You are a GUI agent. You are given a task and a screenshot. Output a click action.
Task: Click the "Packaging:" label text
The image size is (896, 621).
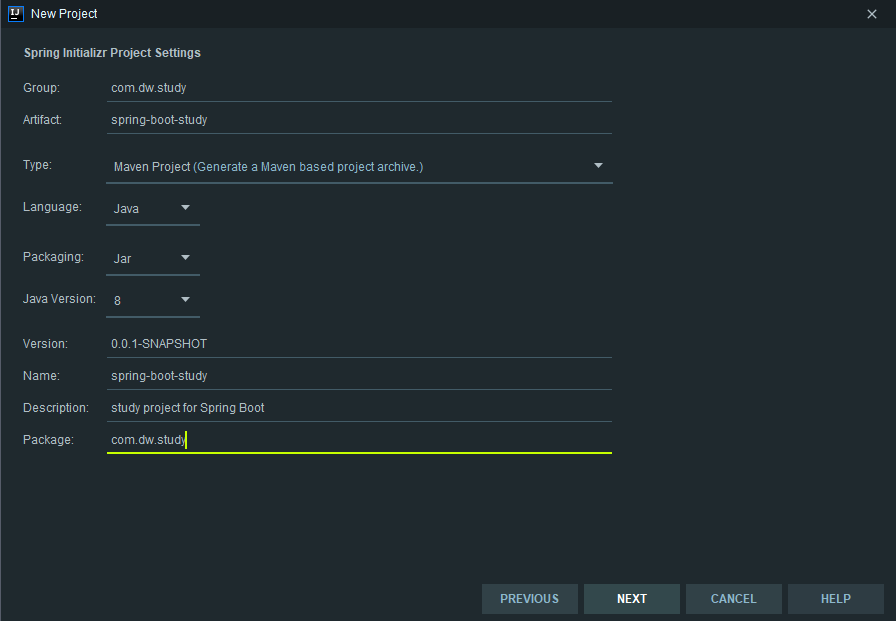click(53, 257)
